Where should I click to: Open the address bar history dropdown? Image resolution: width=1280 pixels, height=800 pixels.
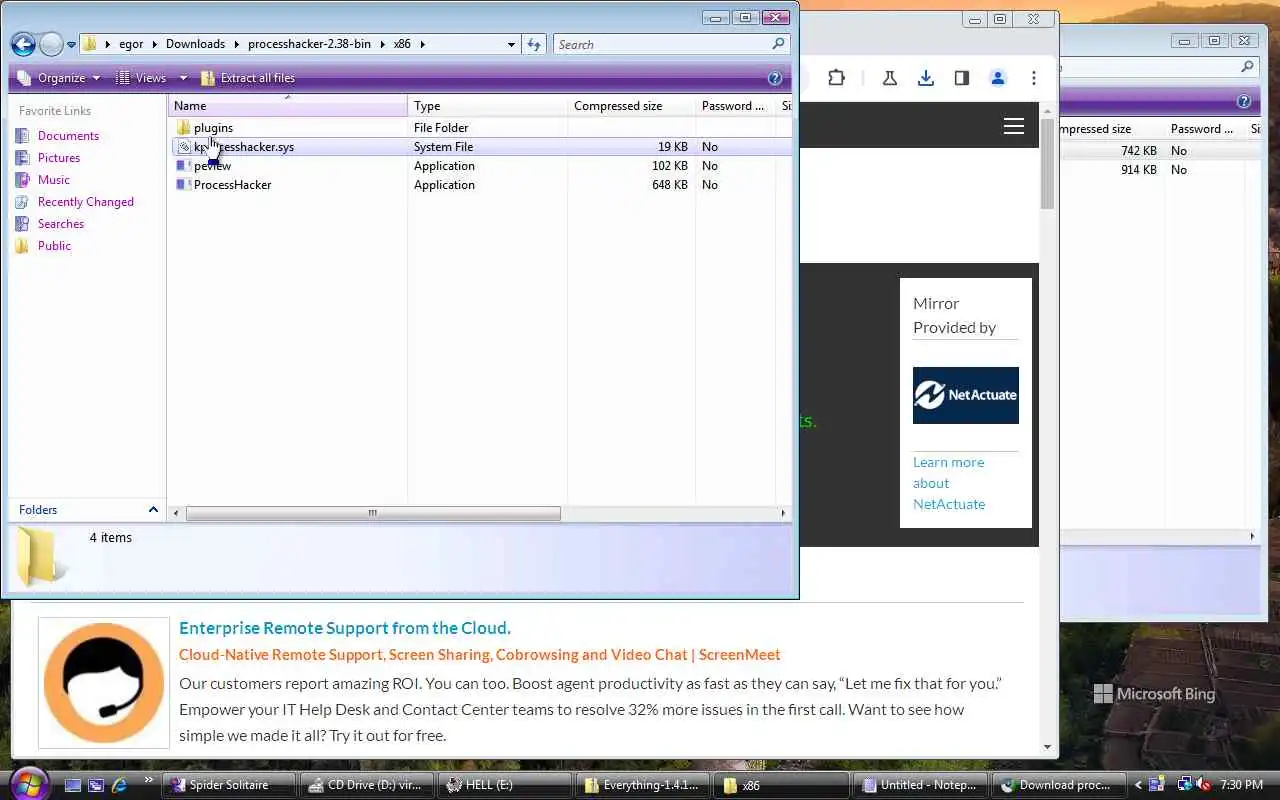[x=511, y=44]
